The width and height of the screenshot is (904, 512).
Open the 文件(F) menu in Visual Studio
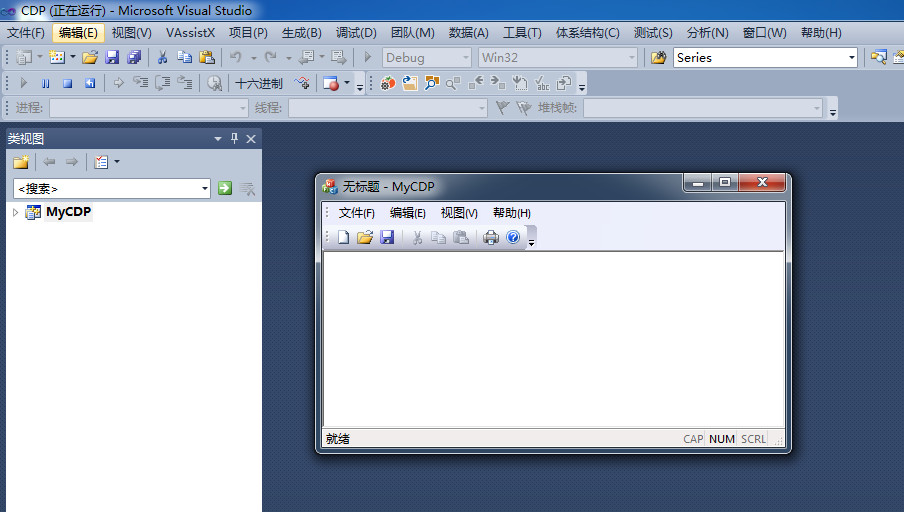[25, 33]
